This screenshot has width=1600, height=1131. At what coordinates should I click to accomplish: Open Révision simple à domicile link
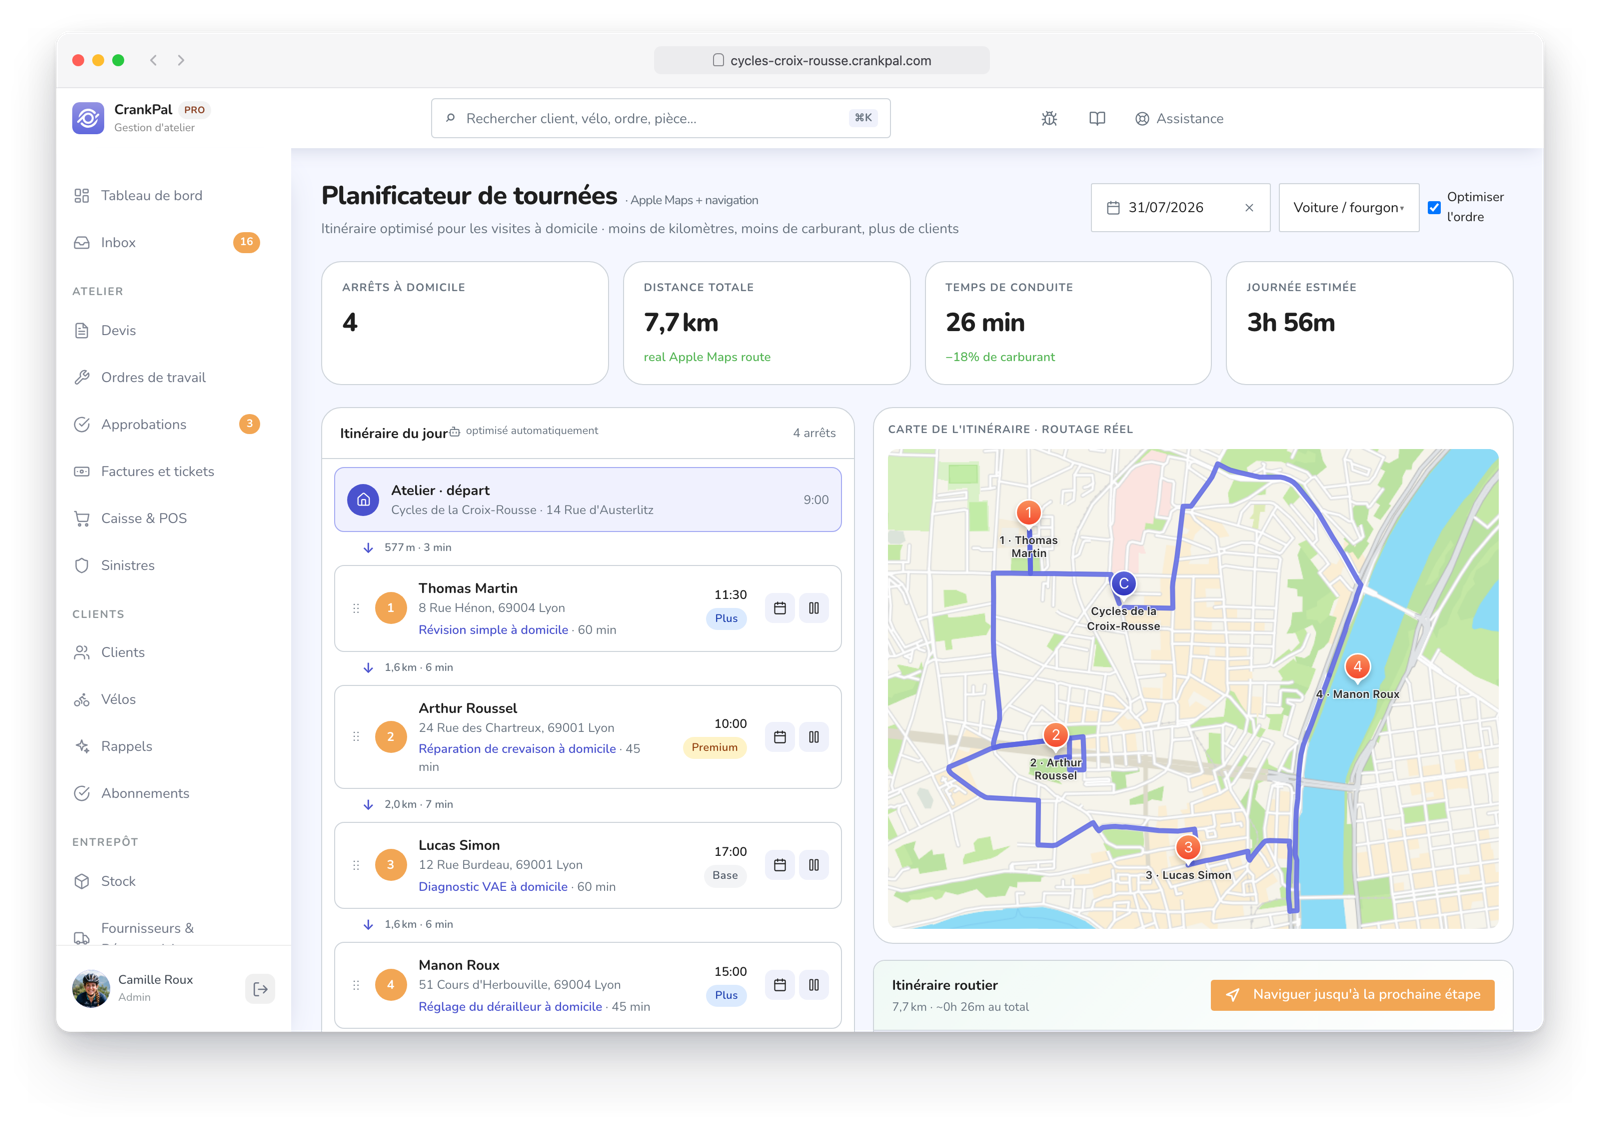pyautogui.click(x=493, y=630)
